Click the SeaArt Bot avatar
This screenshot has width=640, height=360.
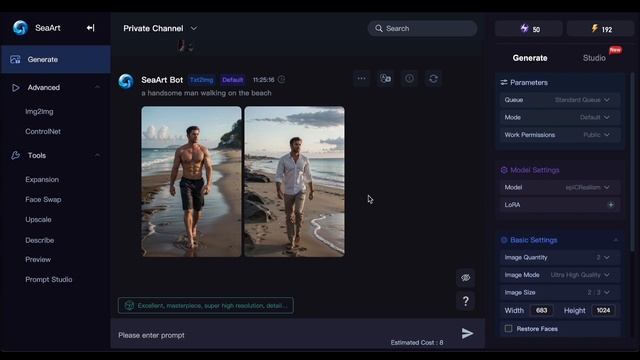click(126, 81)
